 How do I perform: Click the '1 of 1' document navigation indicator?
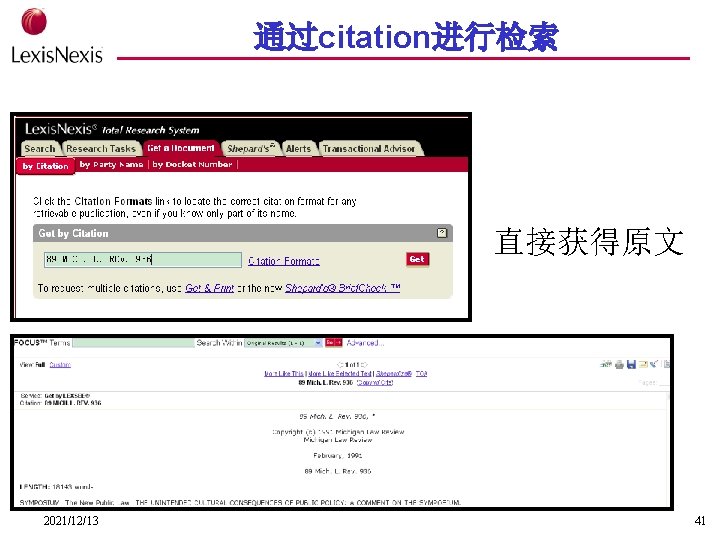tap(352, 365)
